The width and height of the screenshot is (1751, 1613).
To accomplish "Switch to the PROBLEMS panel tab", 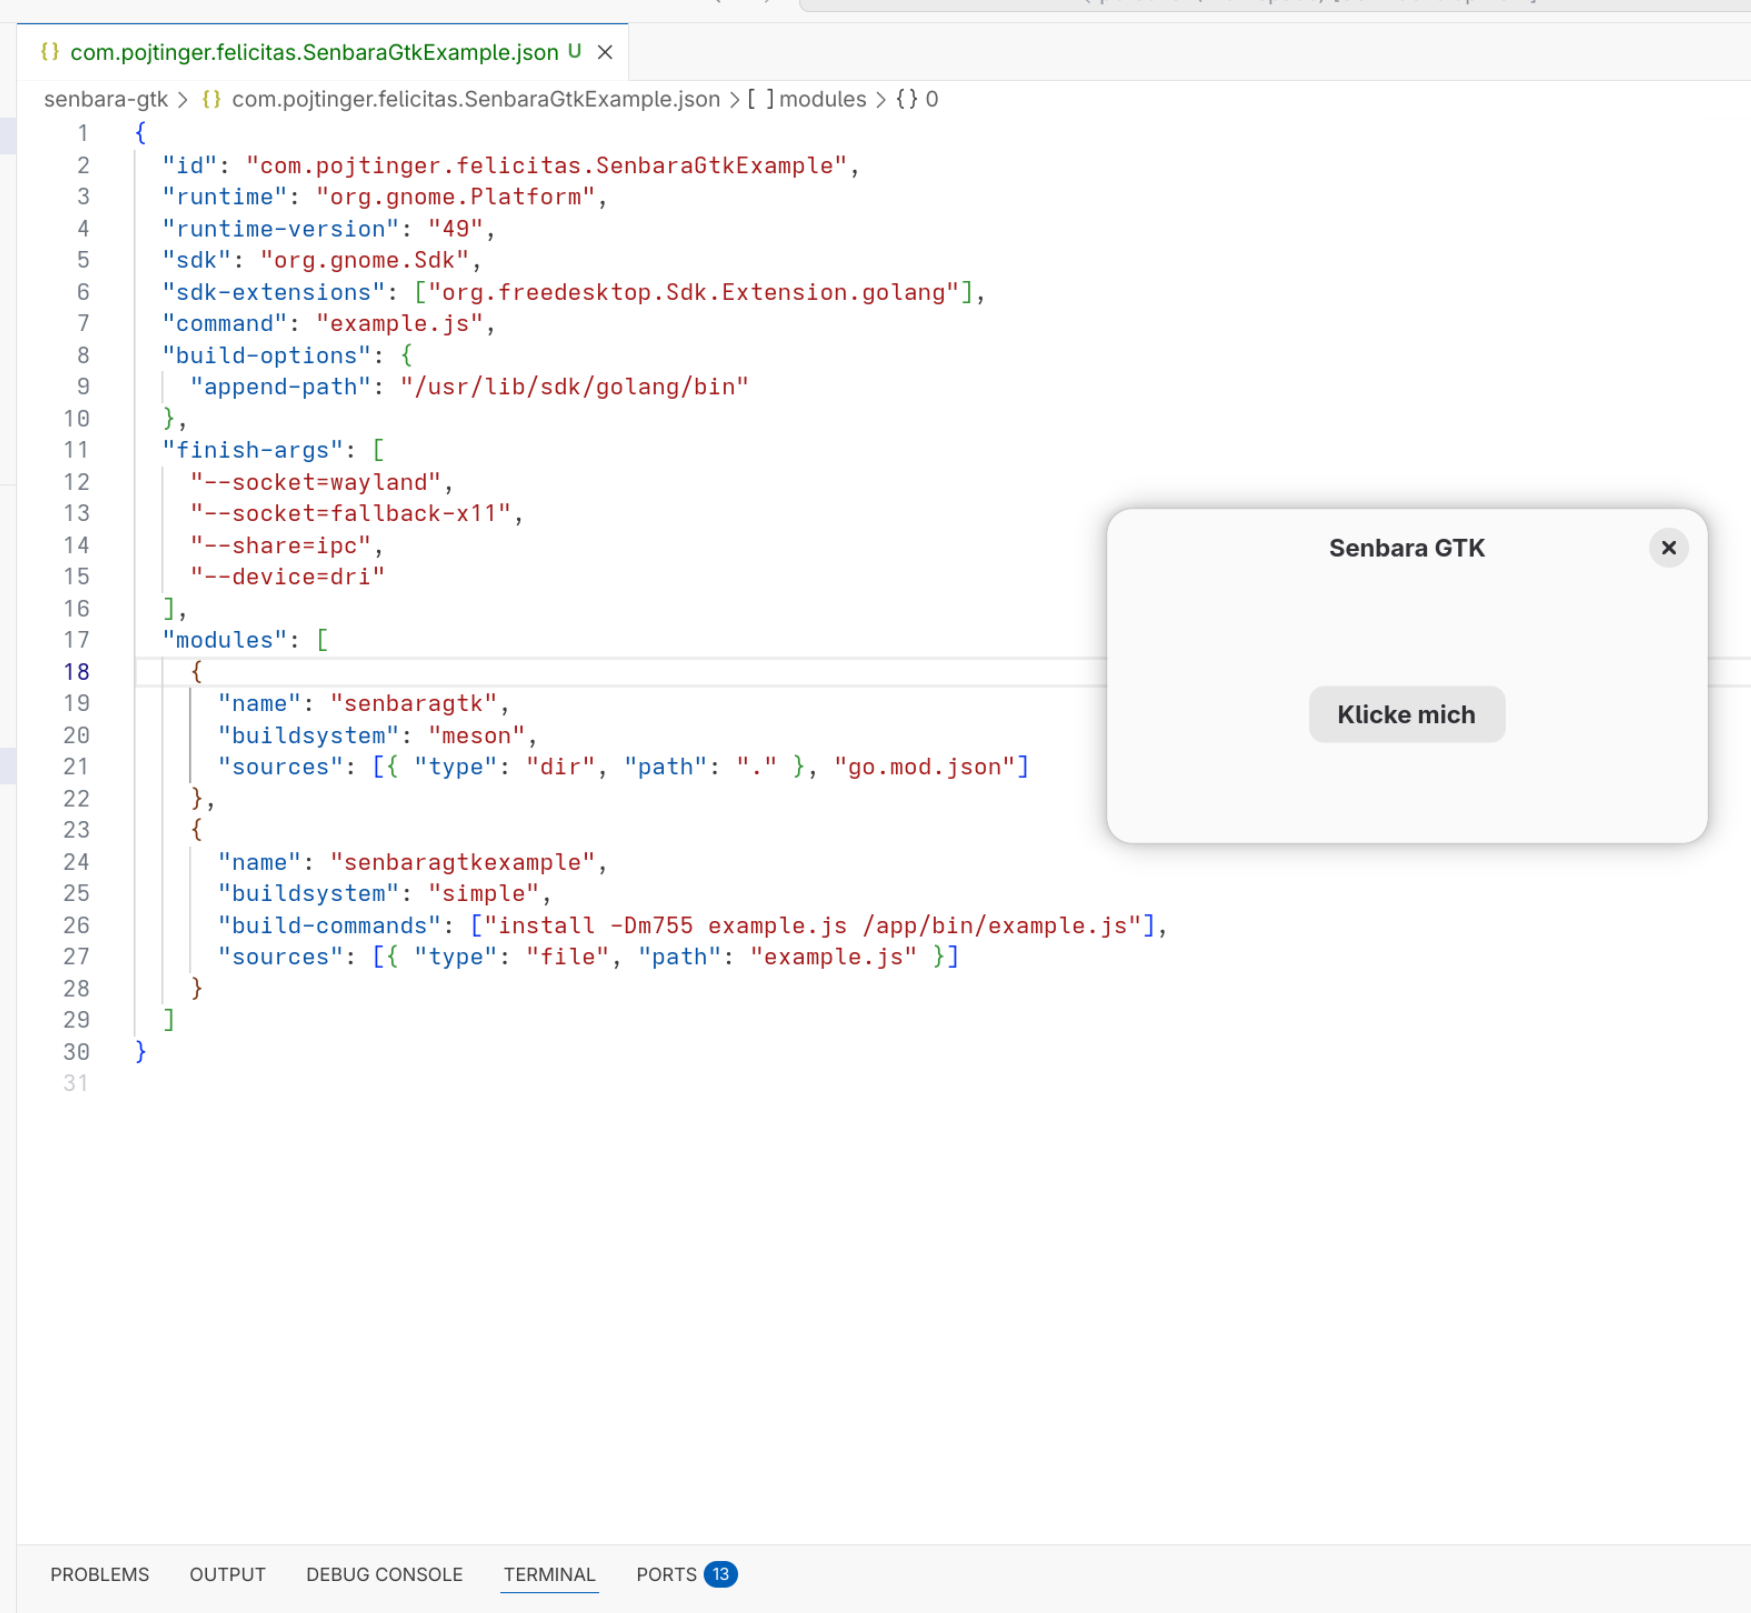I will (99, 1574).
